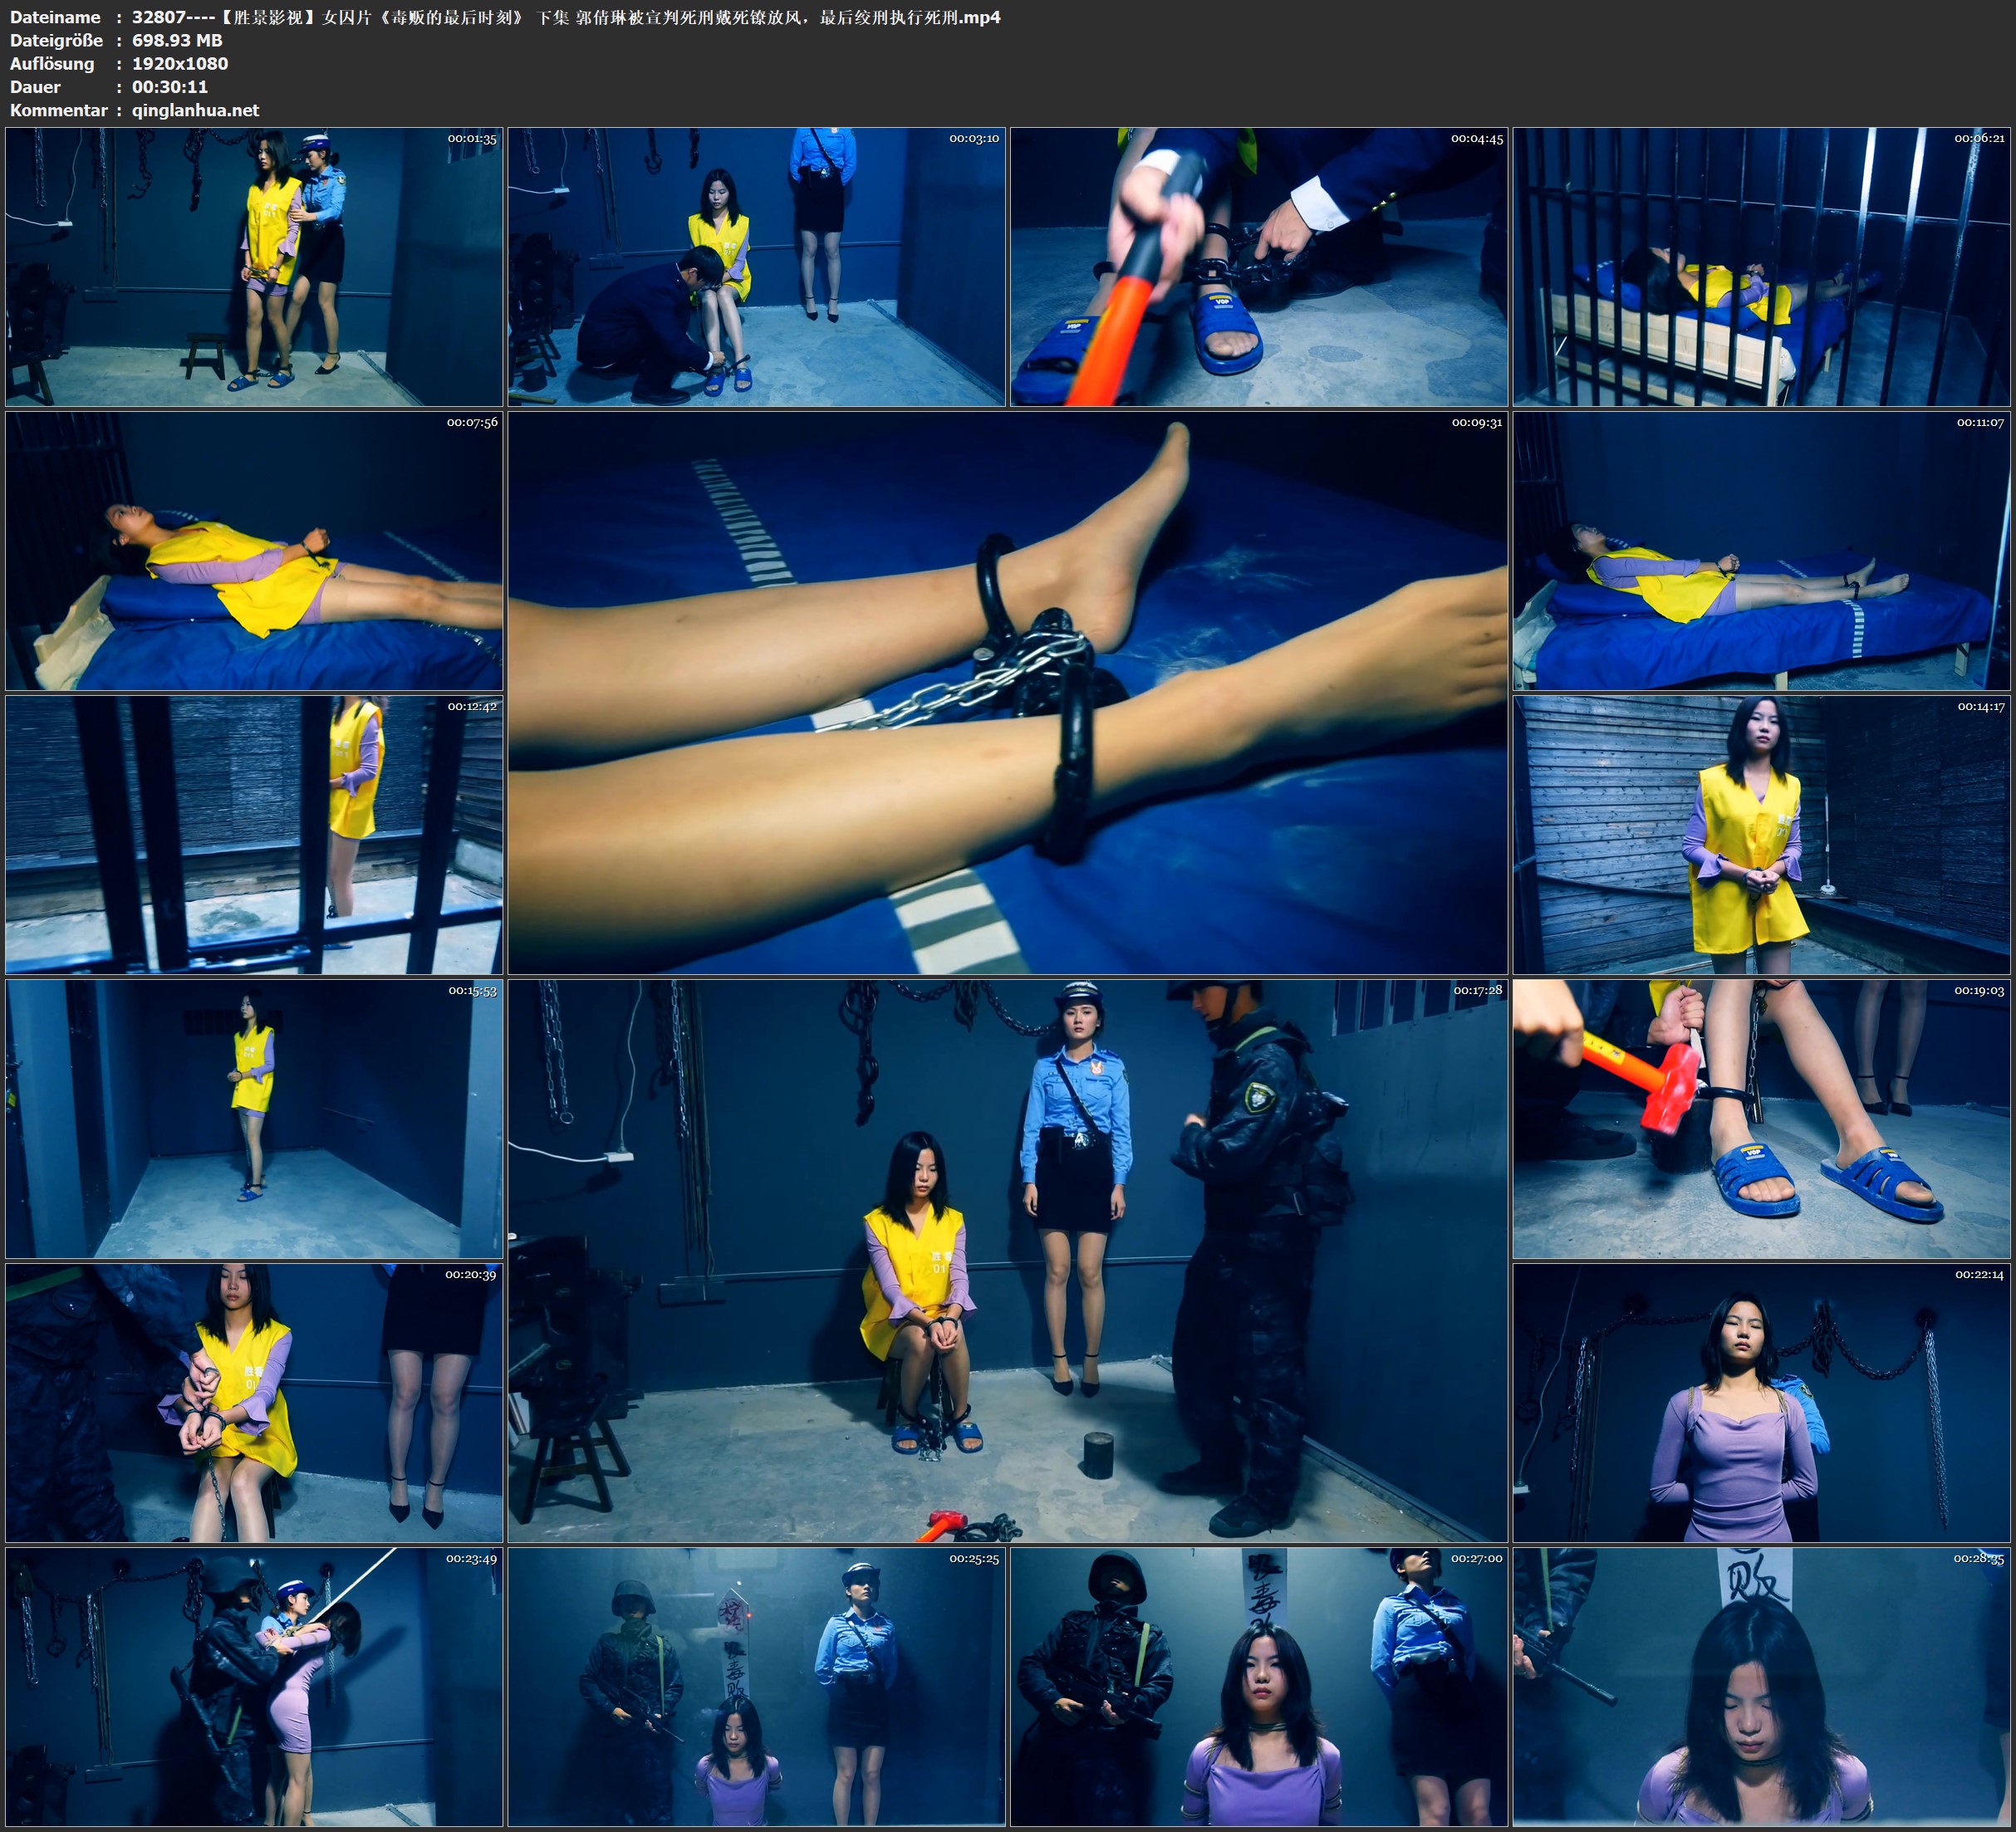
Task: Select the thumbnail marked 00:04:45
Action: 1258,266
